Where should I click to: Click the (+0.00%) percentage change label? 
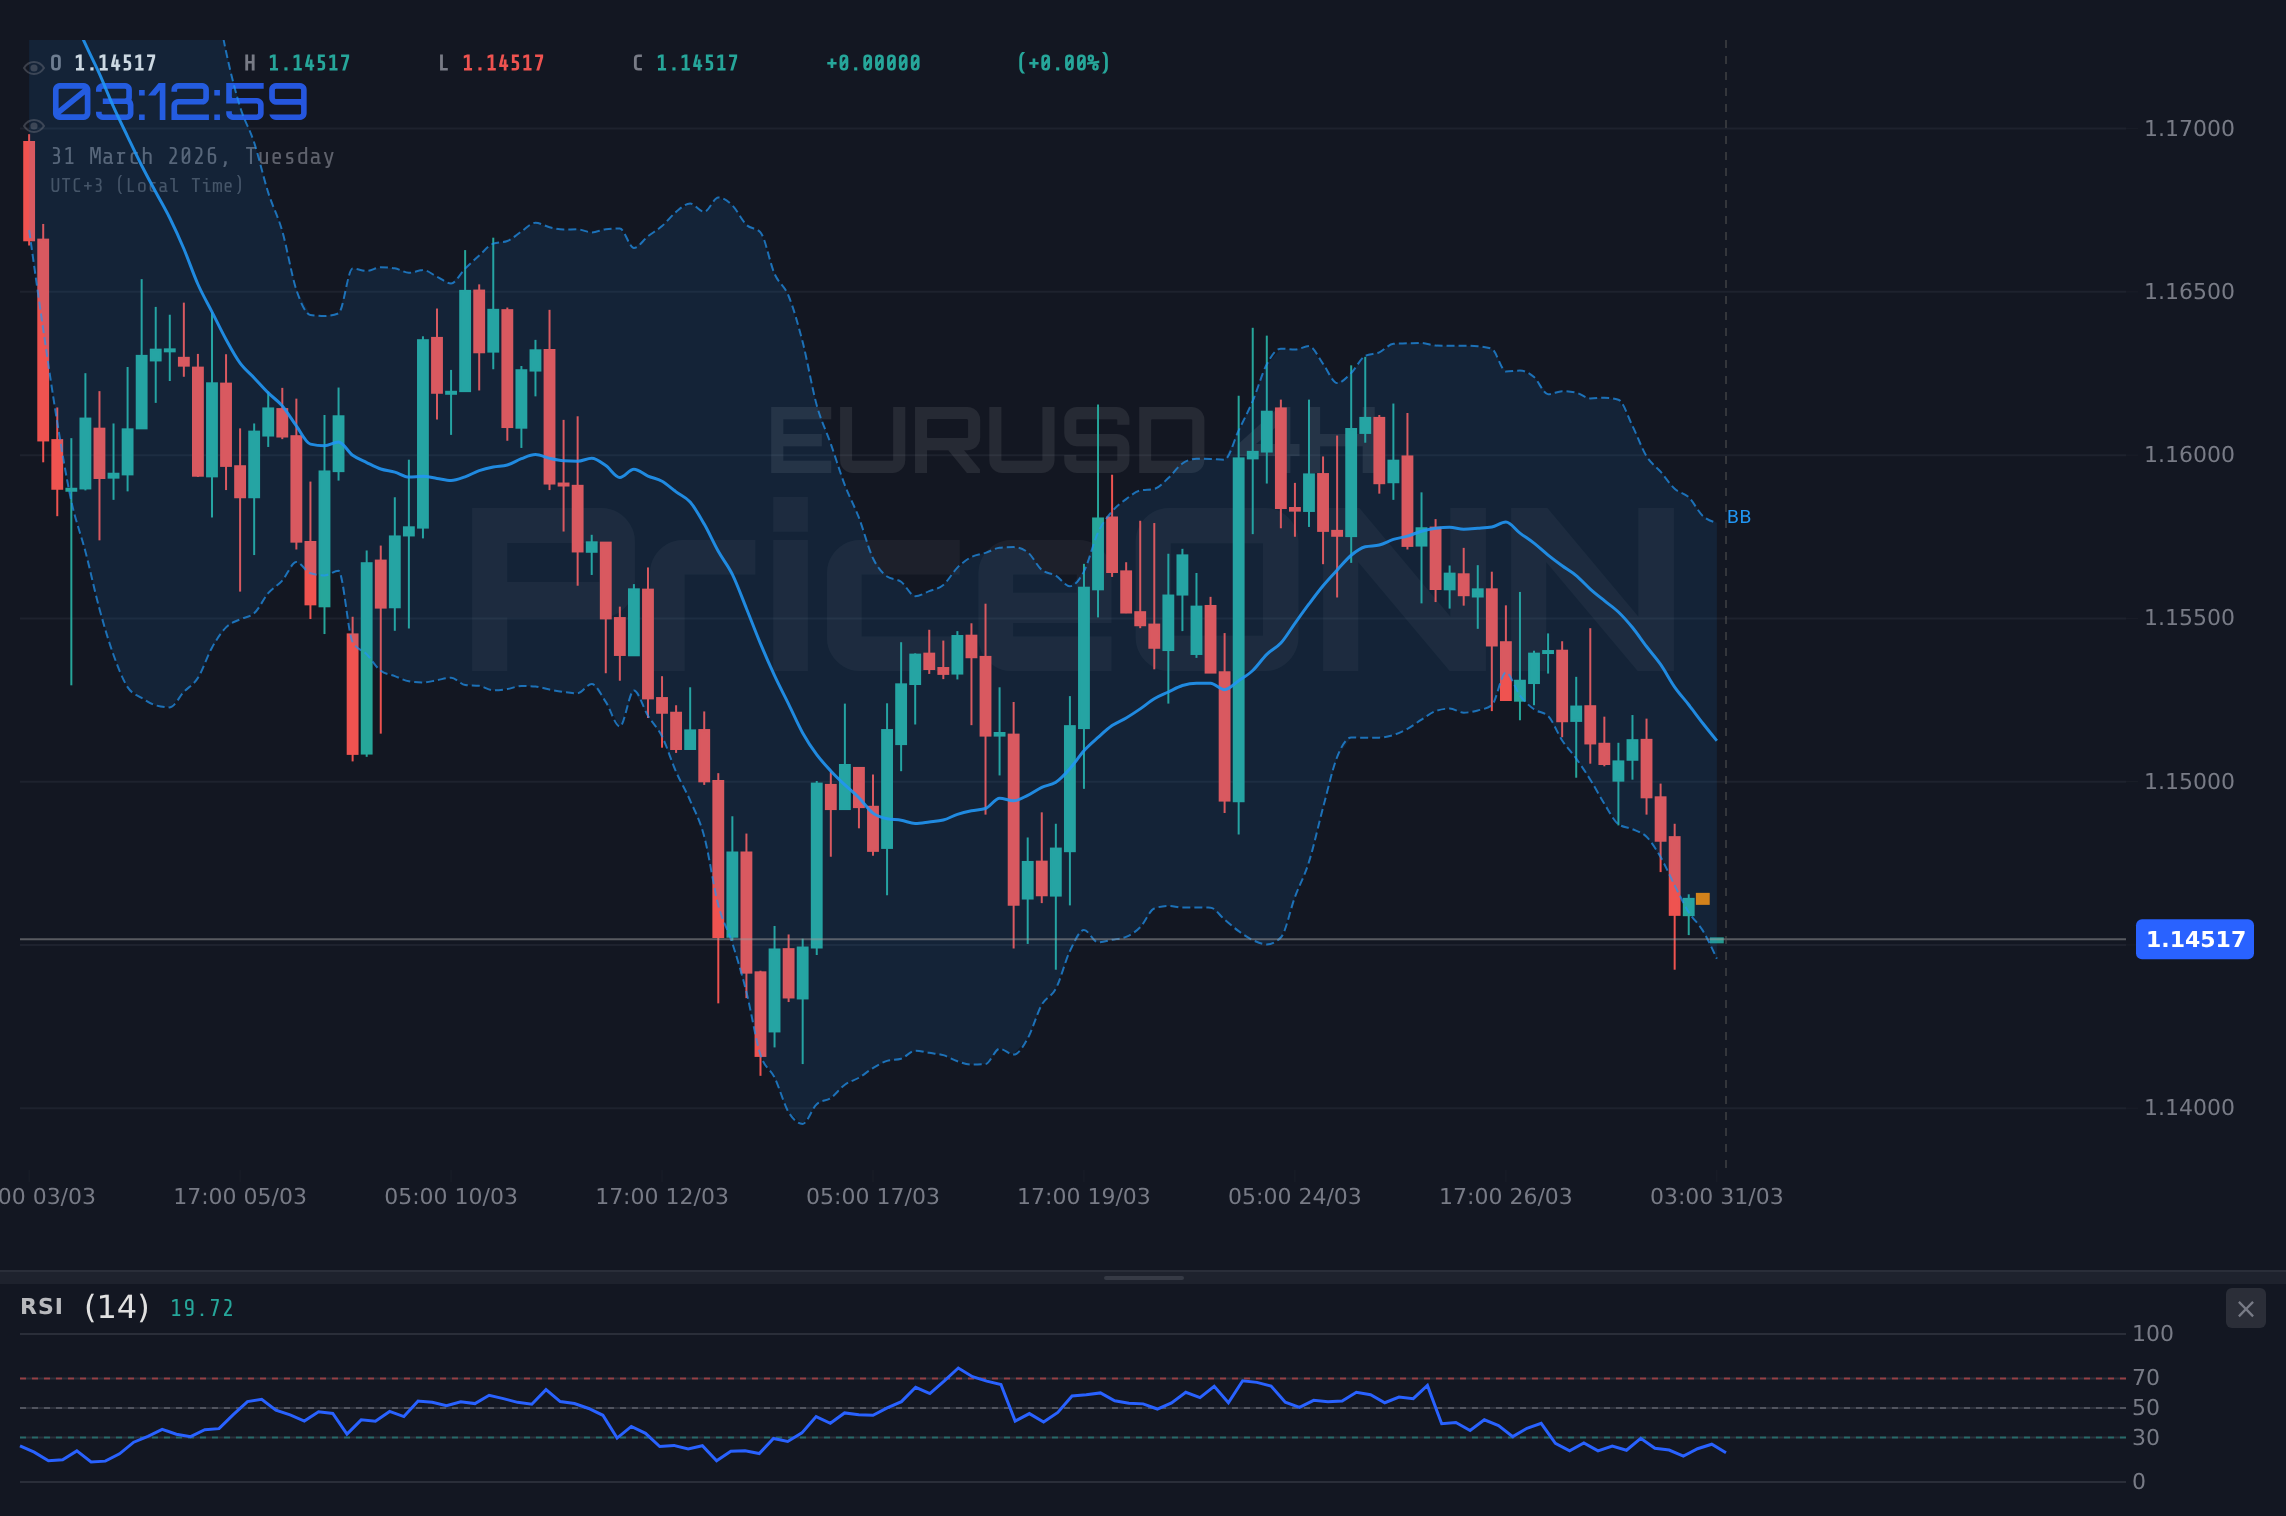1064,62
